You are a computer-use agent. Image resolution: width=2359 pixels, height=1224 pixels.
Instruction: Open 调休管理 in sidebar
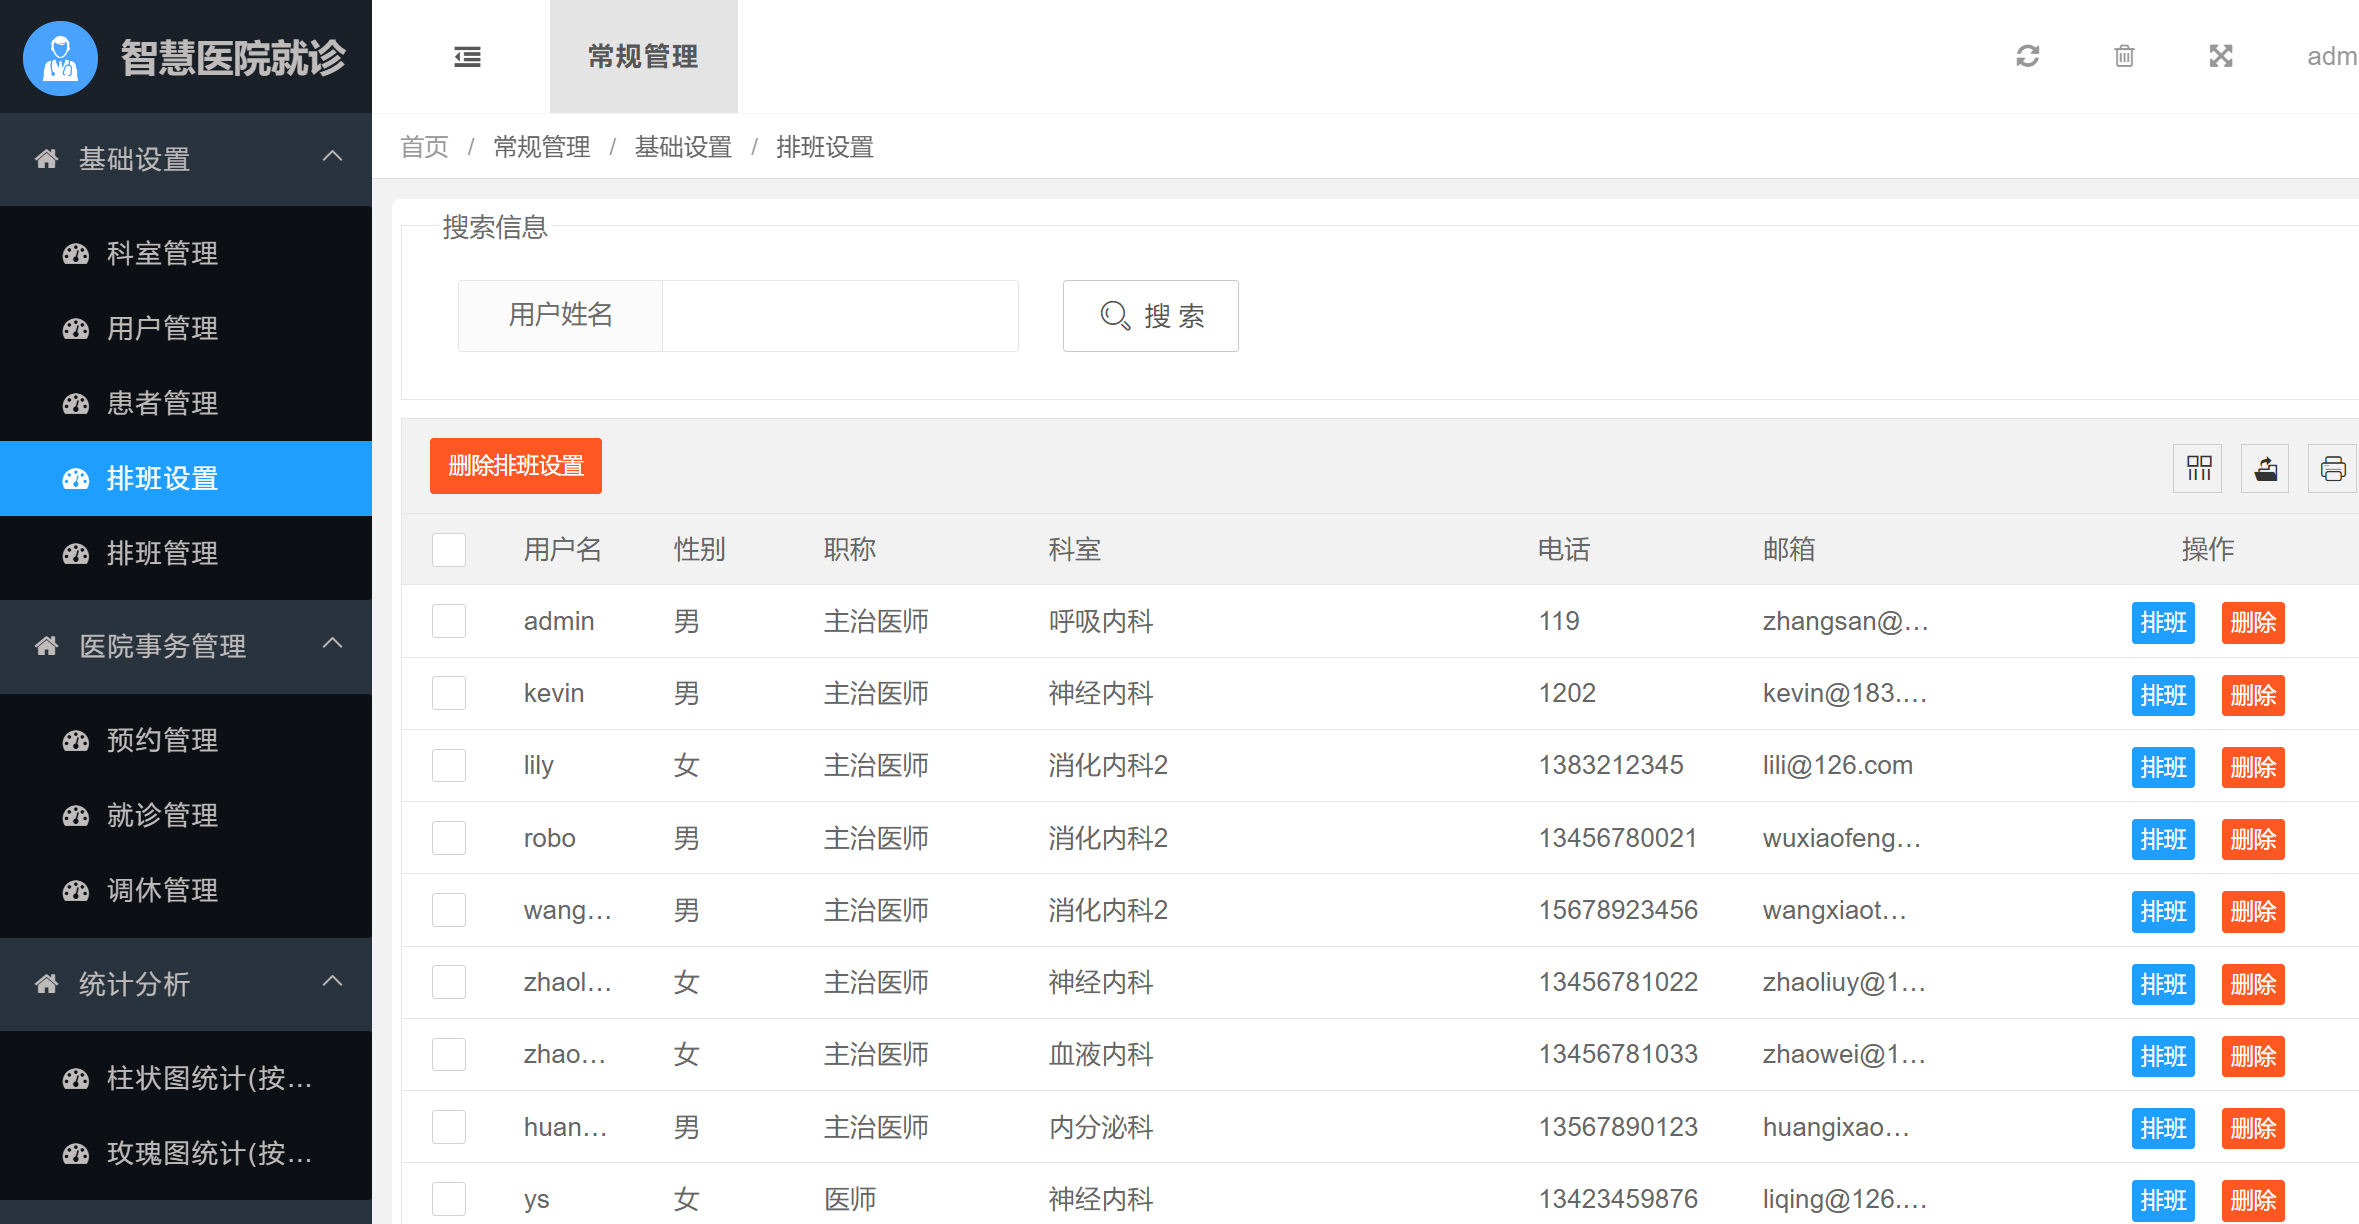tap(186, 891)
